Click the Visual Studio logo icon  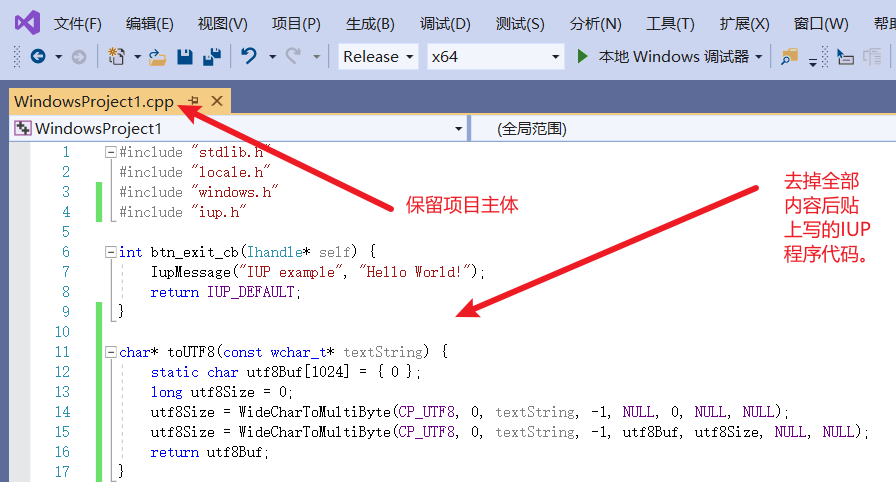click(x=27, y=23)
